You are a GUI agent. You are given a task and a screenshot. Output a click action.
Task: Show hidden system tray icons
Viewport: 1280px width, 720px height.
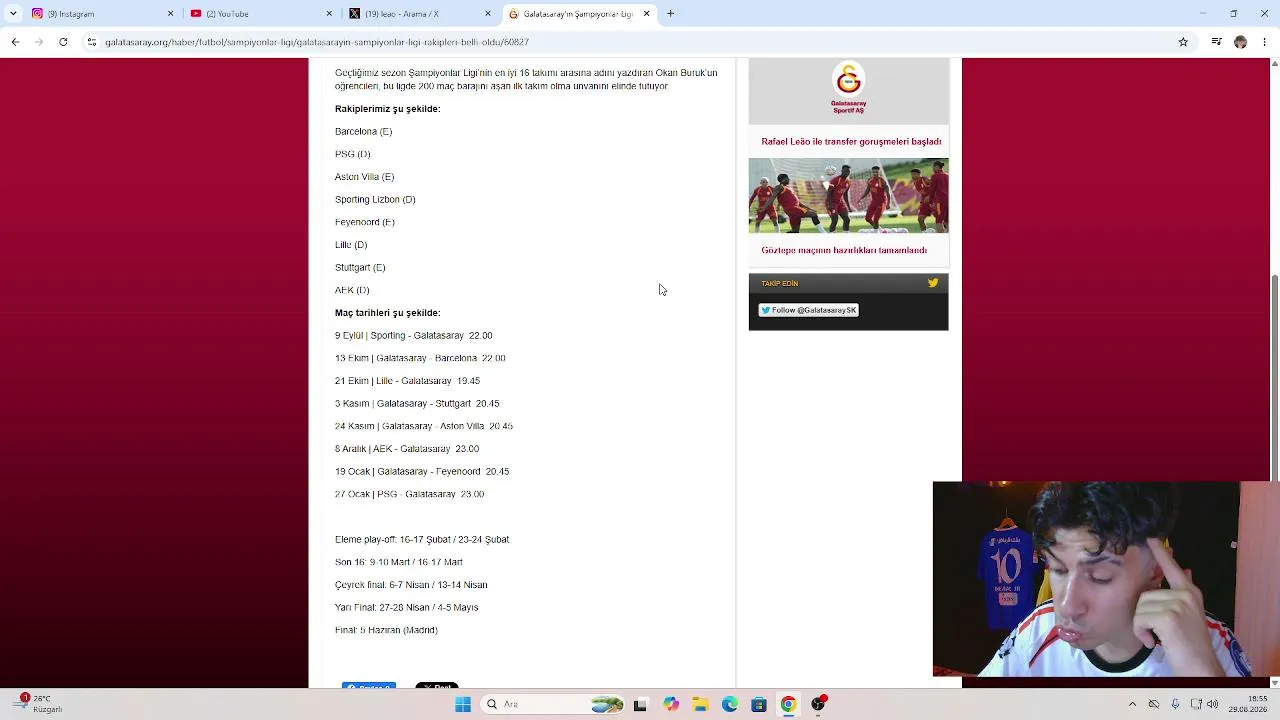(1132, 704)
